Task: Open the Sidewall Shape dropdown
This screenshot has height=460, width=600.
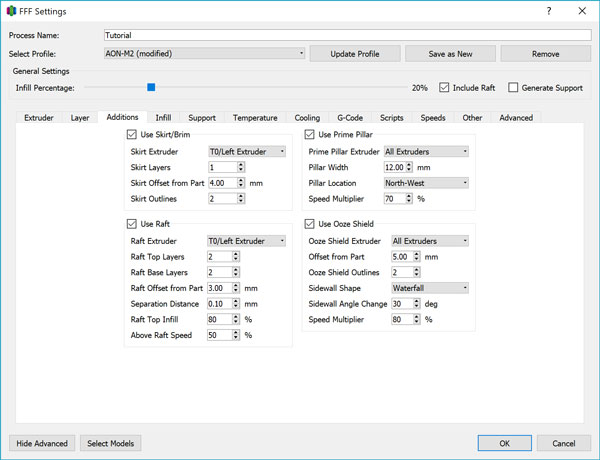Action: [430, 288]
